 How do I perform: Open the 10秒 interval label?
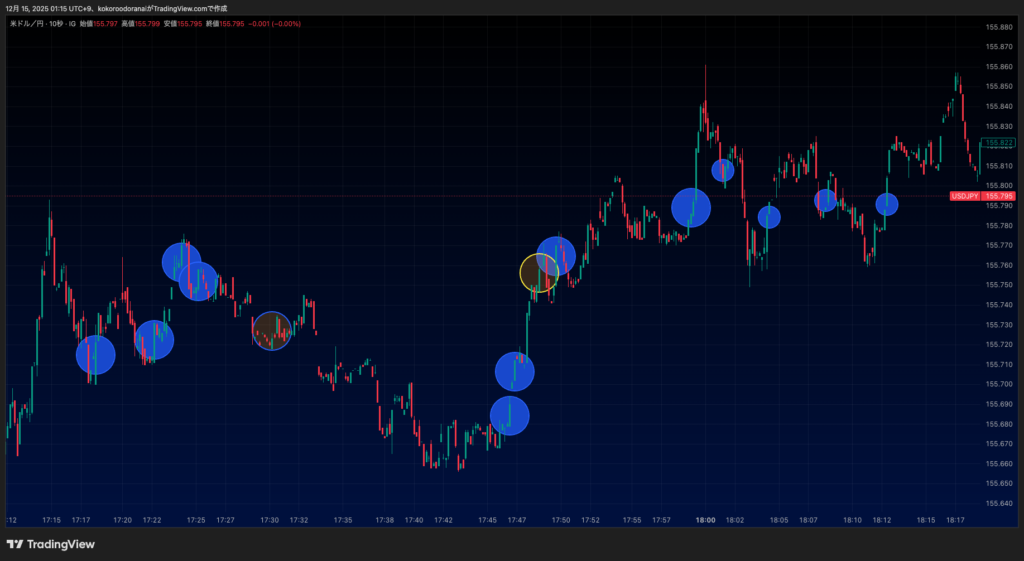[57, 21]
